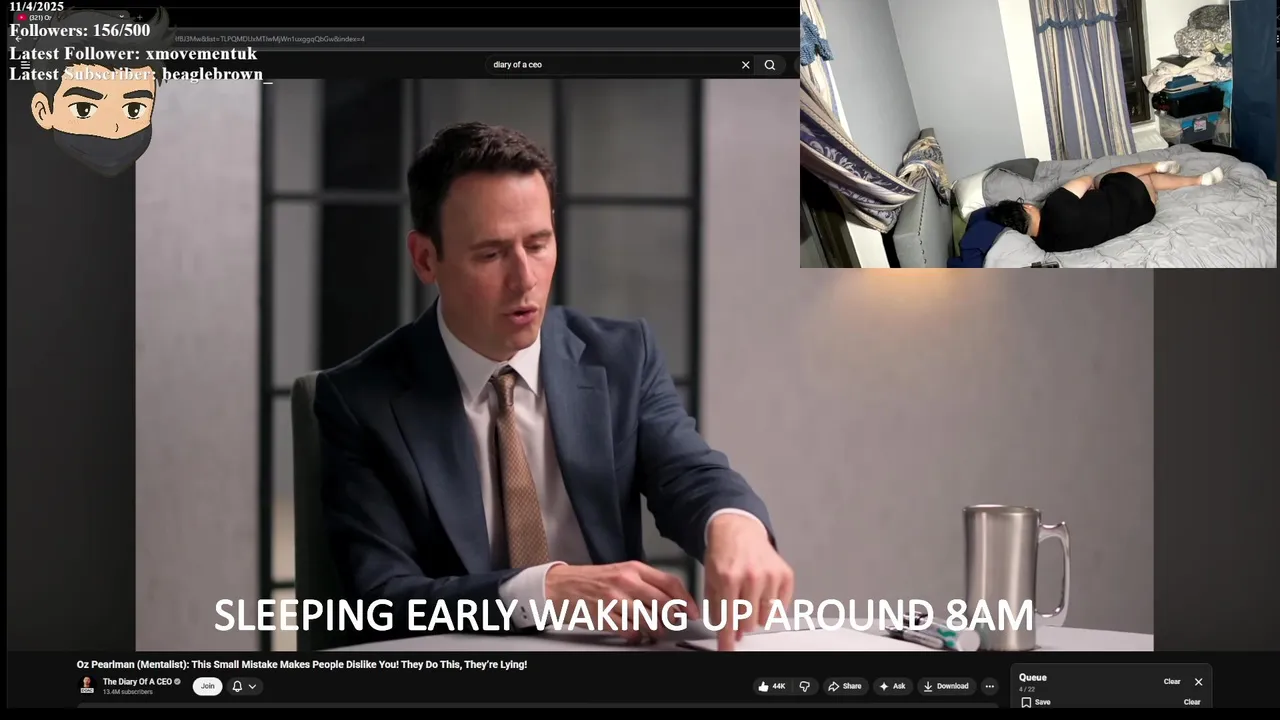Open the Ask AI sparkle button
The width and height of the screenshot is (1280, 720).
tap(892, 686)
